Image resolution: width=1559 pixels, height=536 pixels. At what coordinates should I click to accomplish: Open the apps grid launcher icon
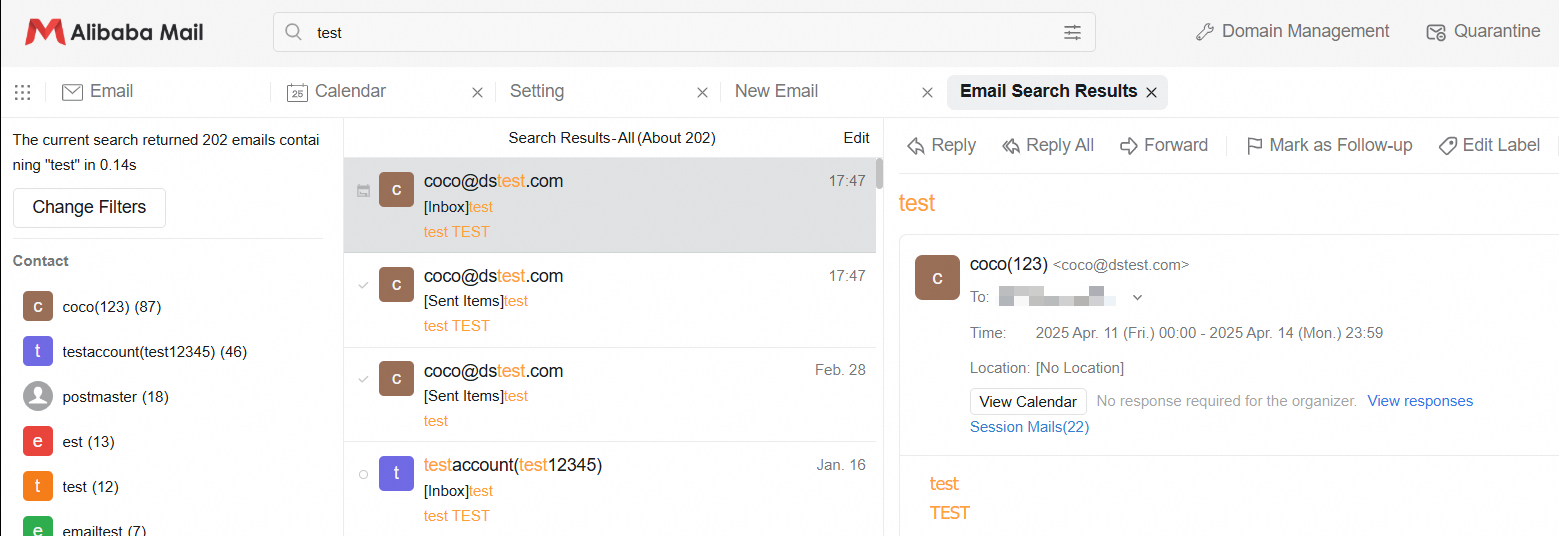[x=23, y=92]
